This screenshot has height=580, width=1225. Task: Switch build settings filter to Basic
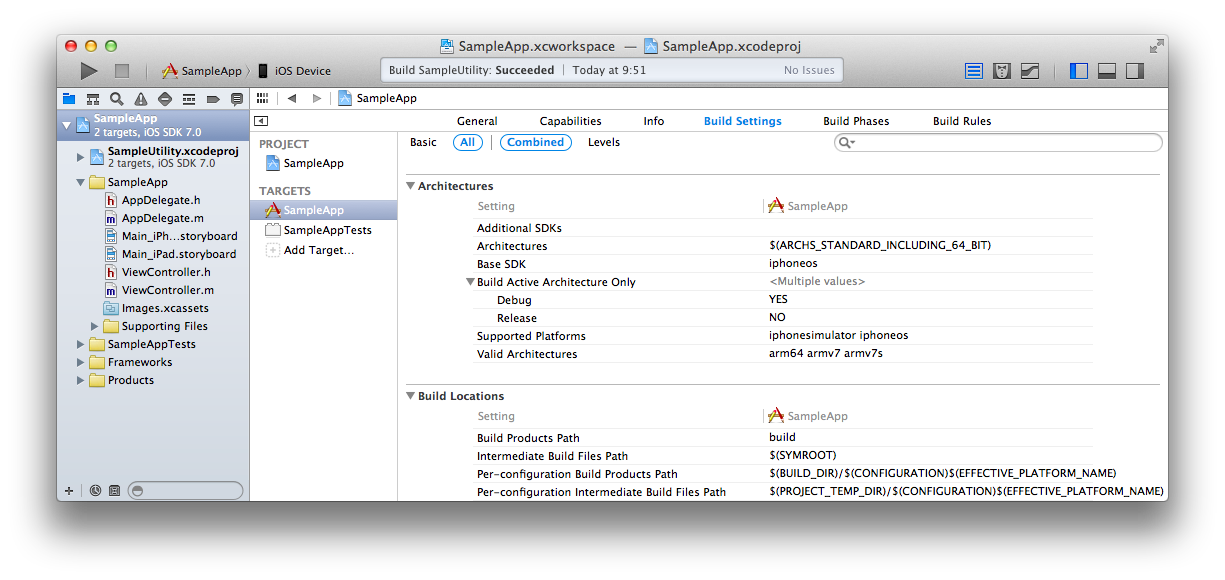[423, 142]
